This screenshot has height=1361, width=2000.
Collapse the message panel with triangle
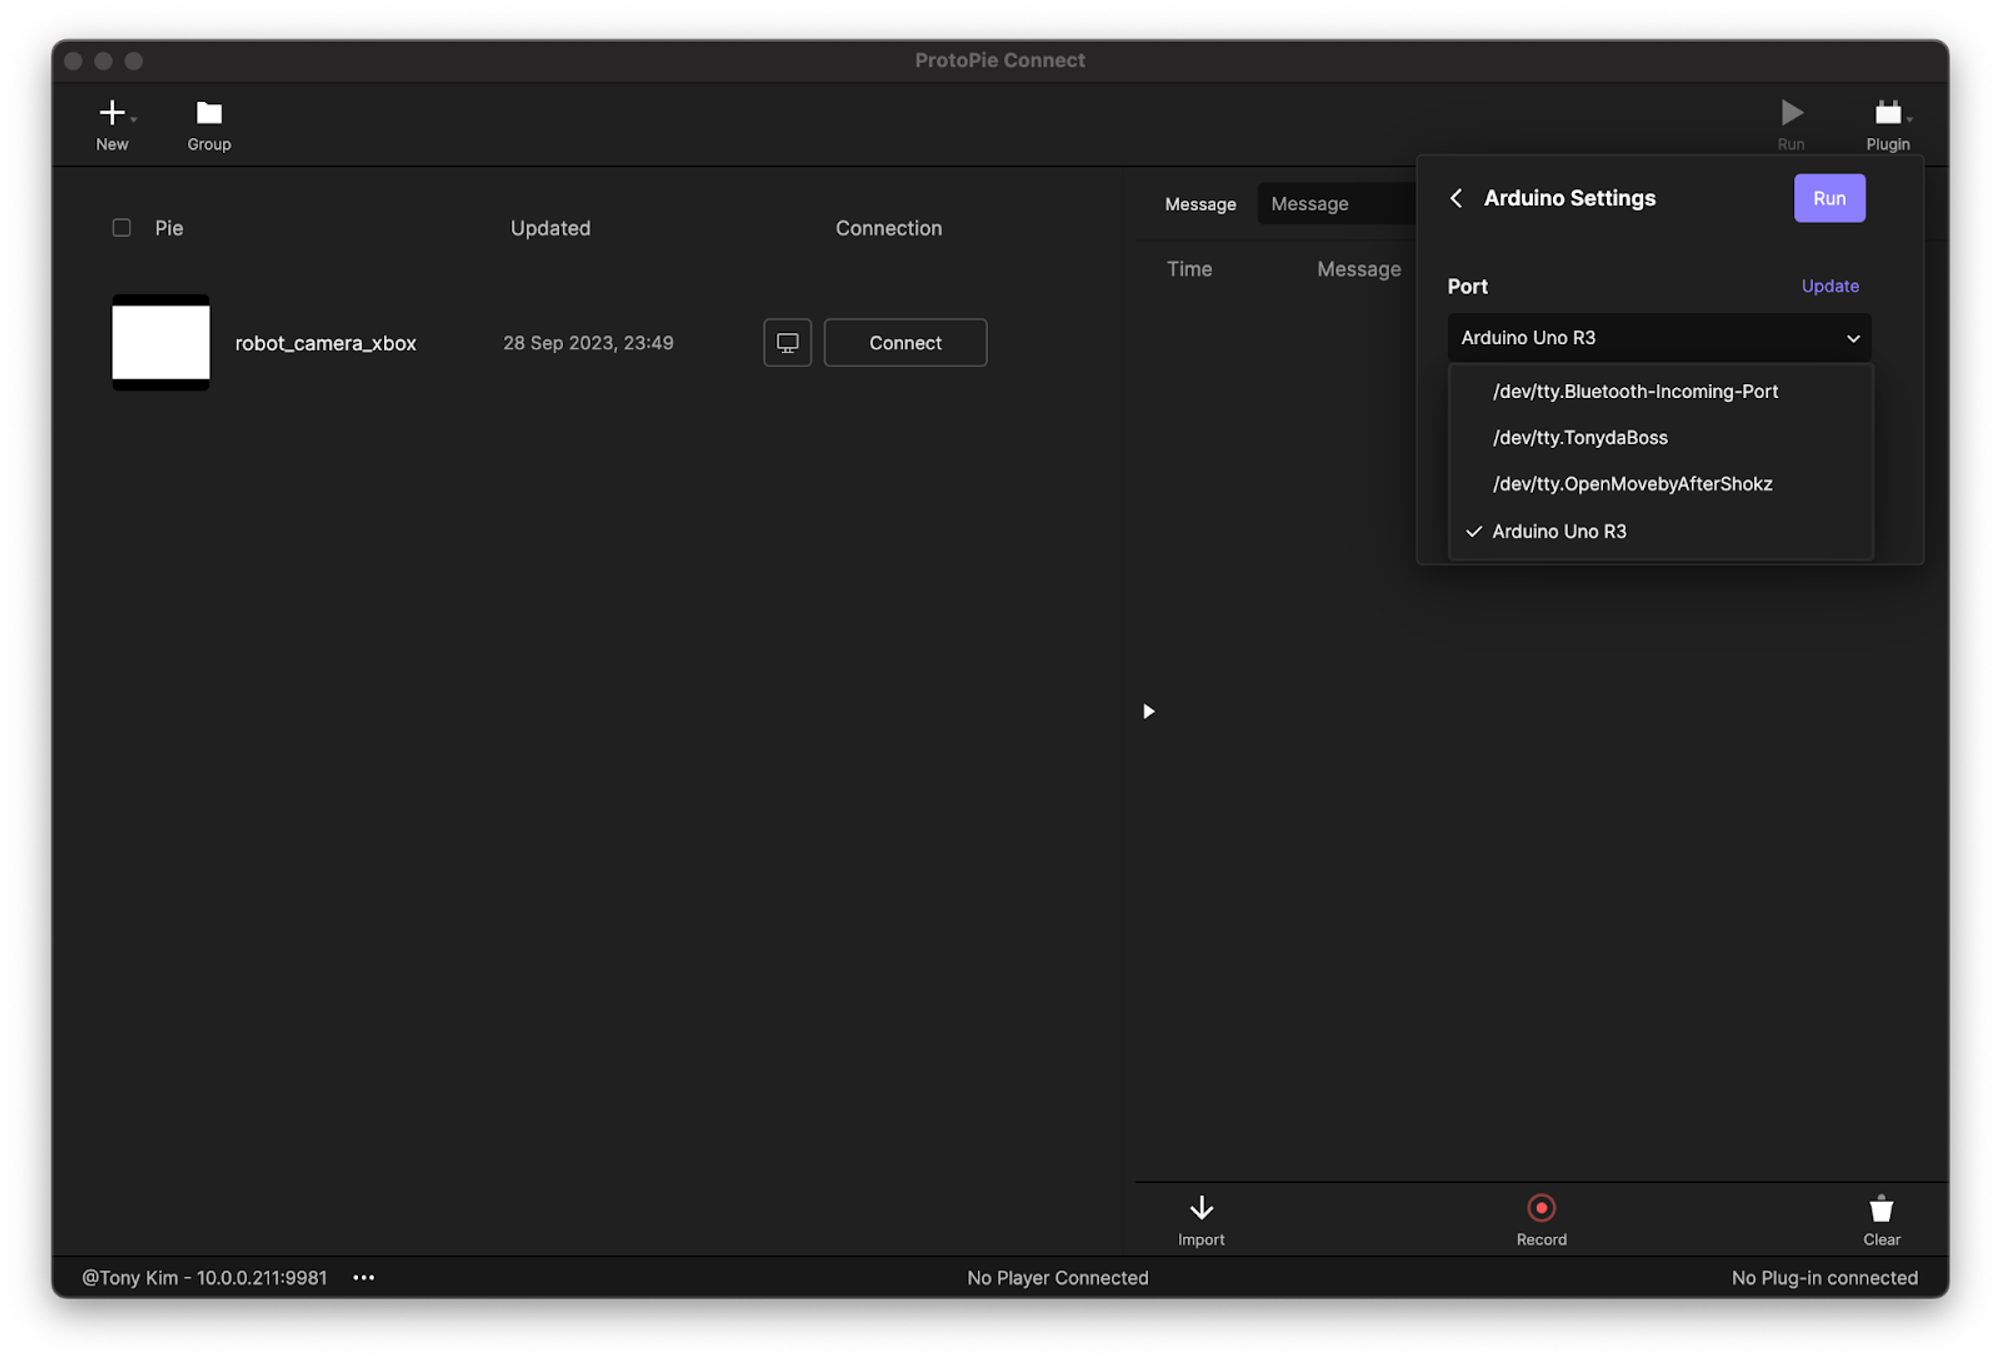1148,711
